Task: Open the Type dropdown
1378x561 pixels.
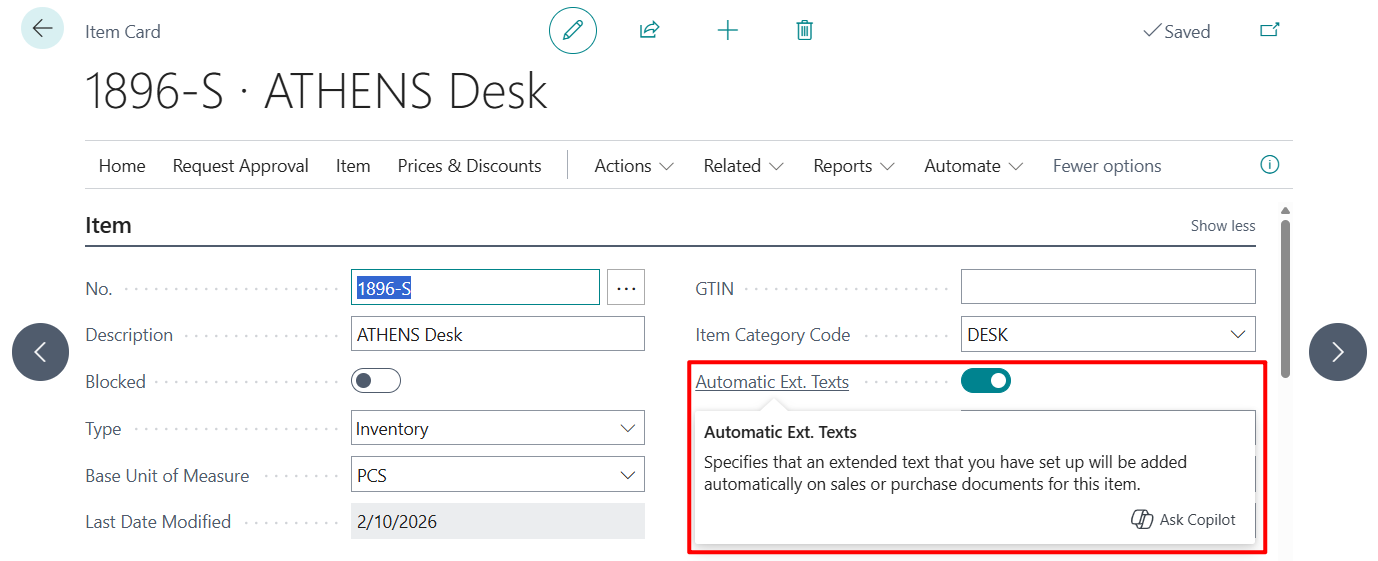Action: coord(627,429)
